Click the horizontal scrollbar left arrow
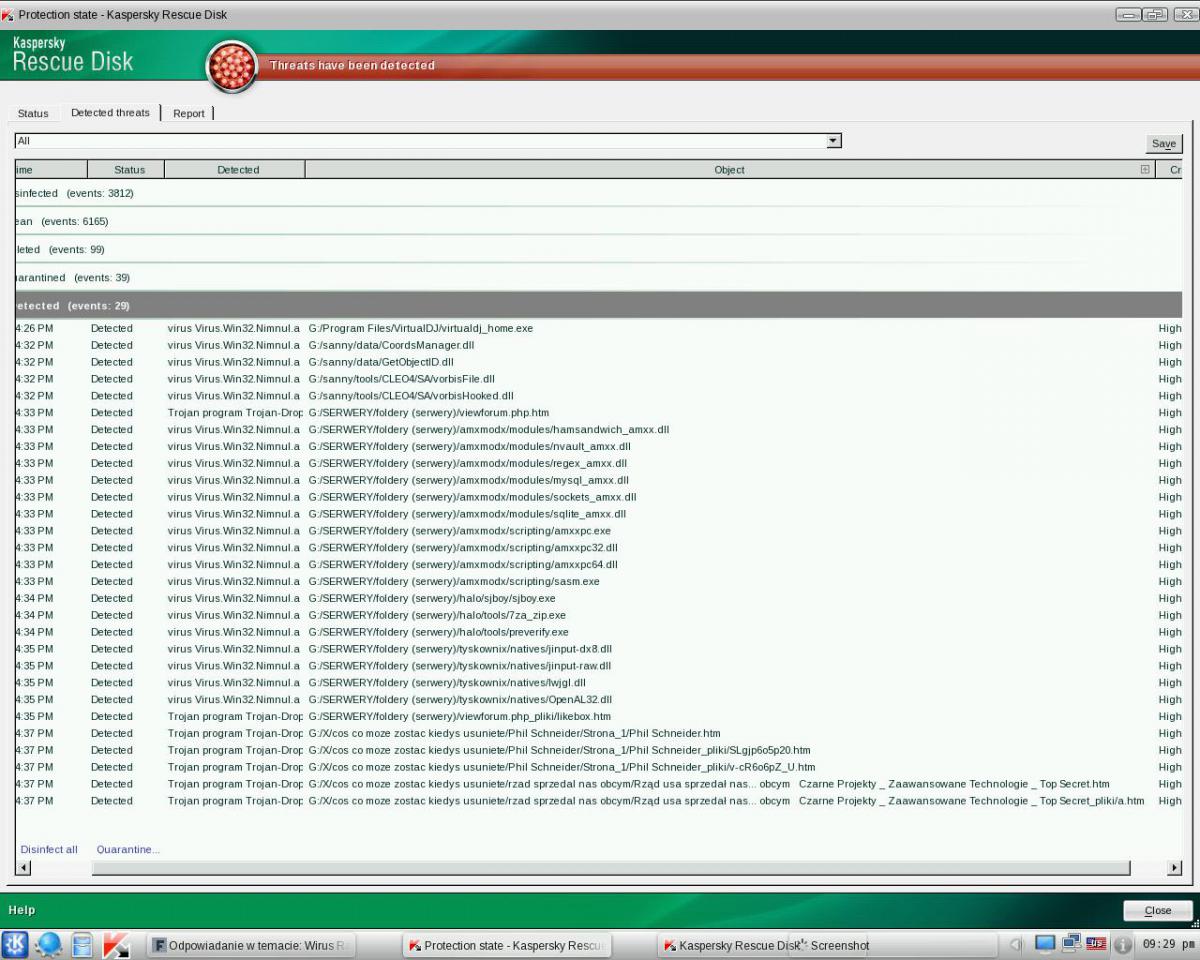 [23, 868]
